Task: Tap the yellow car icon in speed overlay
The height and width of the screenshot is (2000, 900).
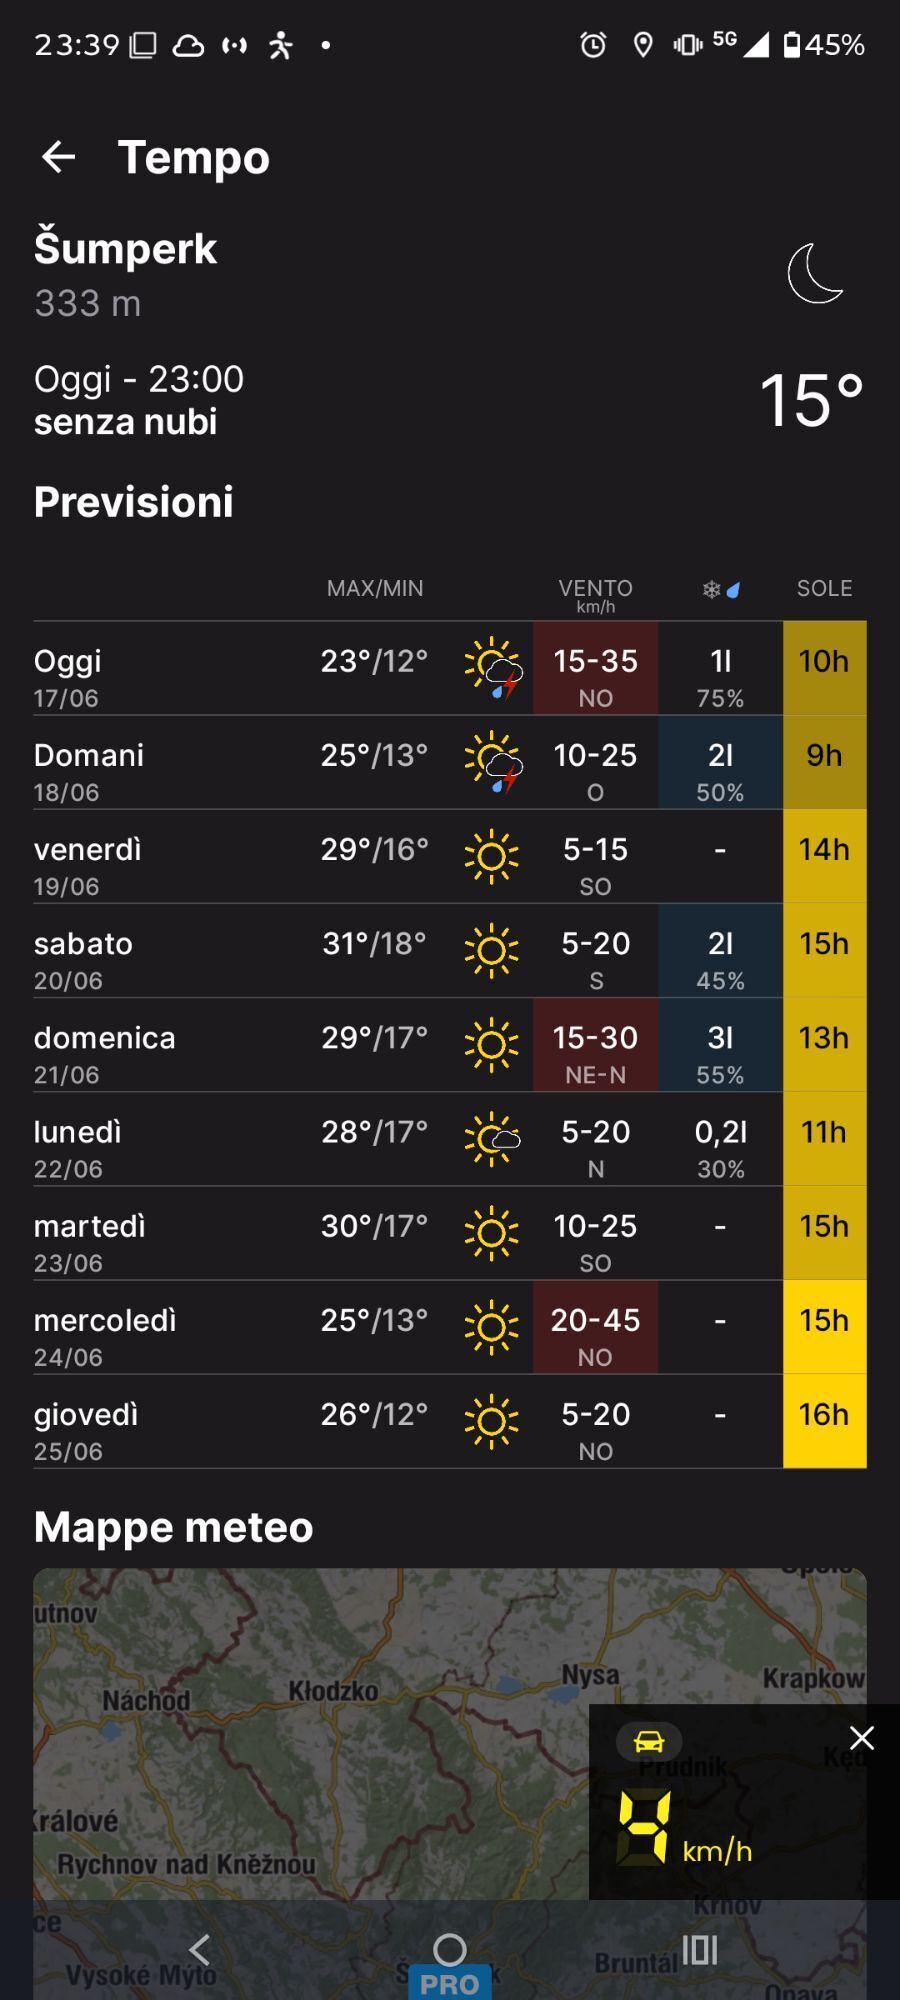Action: pos(649,1741)
